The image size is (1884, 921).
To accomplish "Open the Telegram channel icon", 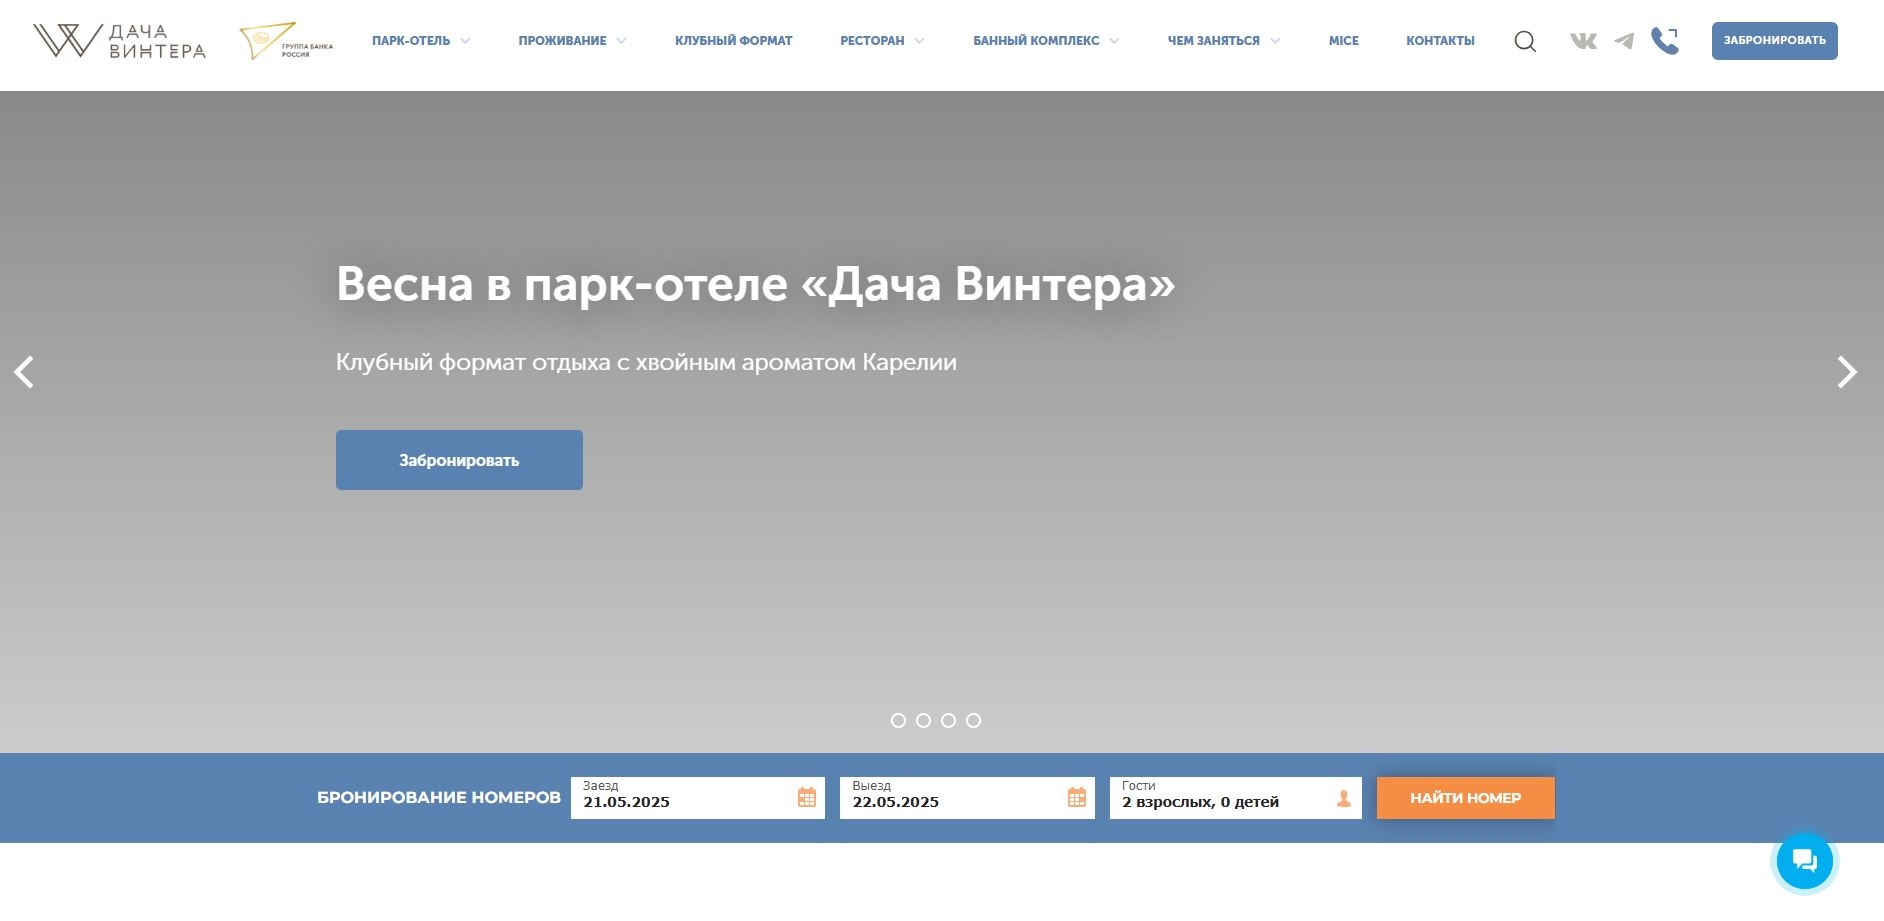I will point(1624,41).
